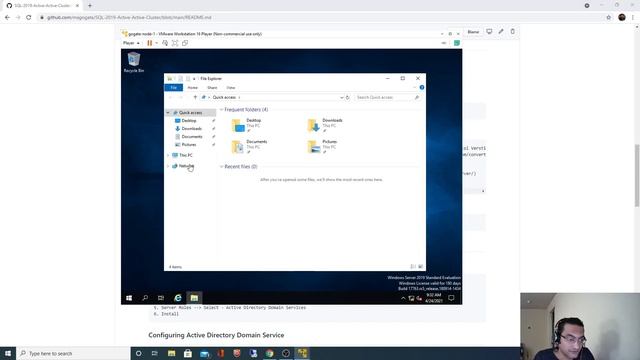Open guest notification center icon
The image size is (640, 360).
[451, 298]
